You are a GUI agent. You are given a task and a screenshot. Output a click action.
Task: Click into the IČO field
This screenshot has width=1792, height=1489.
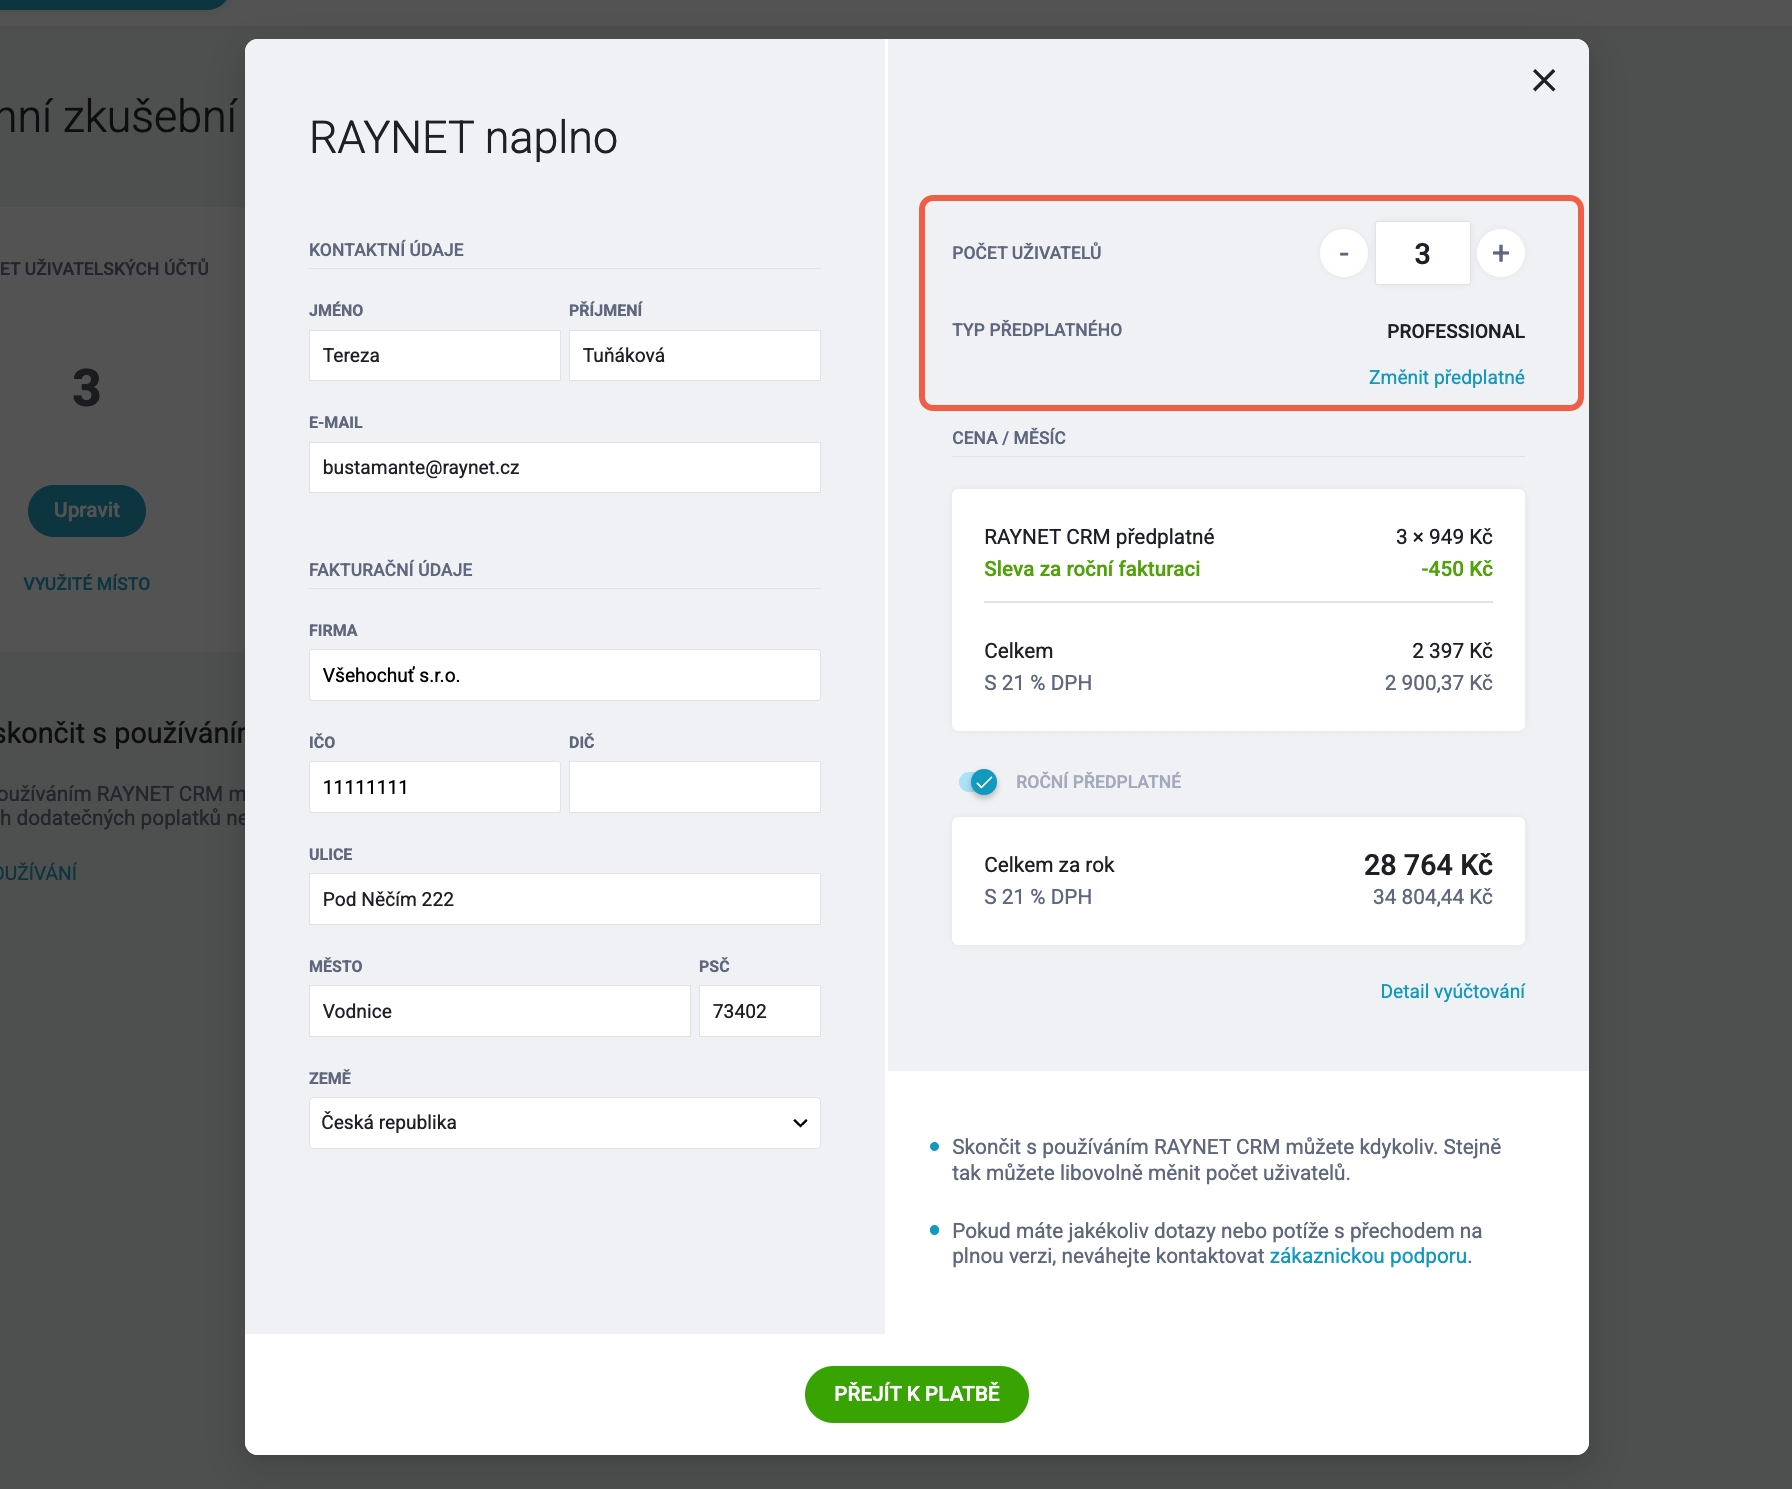coord(435,787)
